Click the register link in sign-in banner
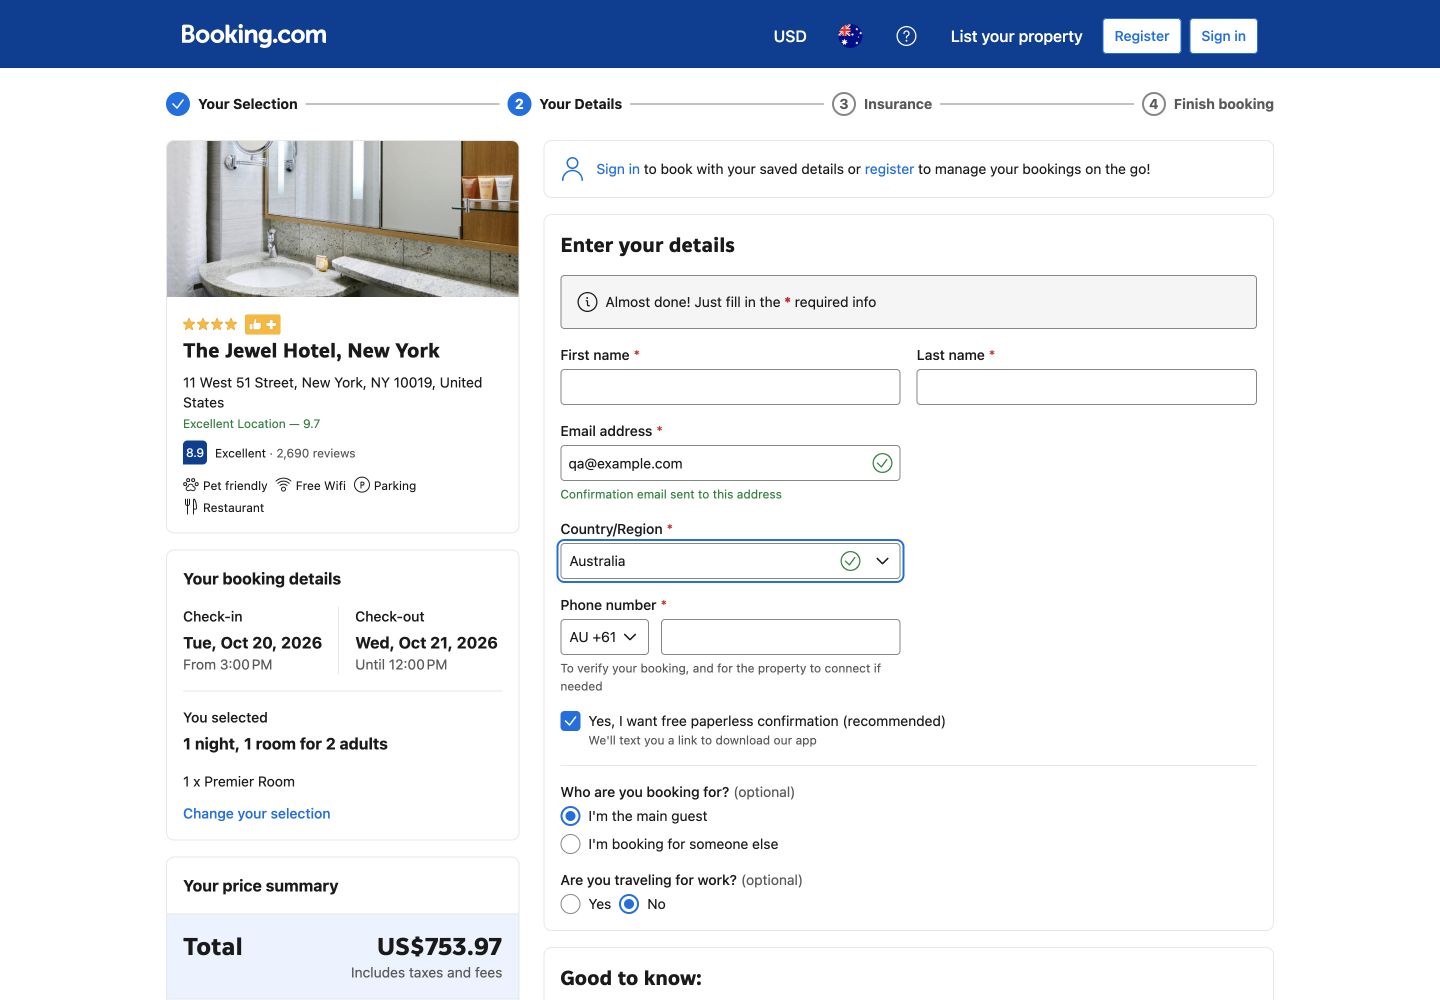 (x=889, y=169)
